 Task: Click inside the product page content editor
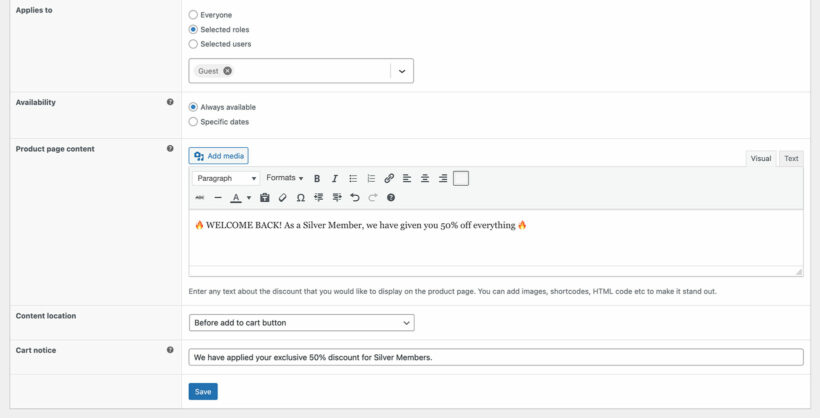click(x=496, y=238)
